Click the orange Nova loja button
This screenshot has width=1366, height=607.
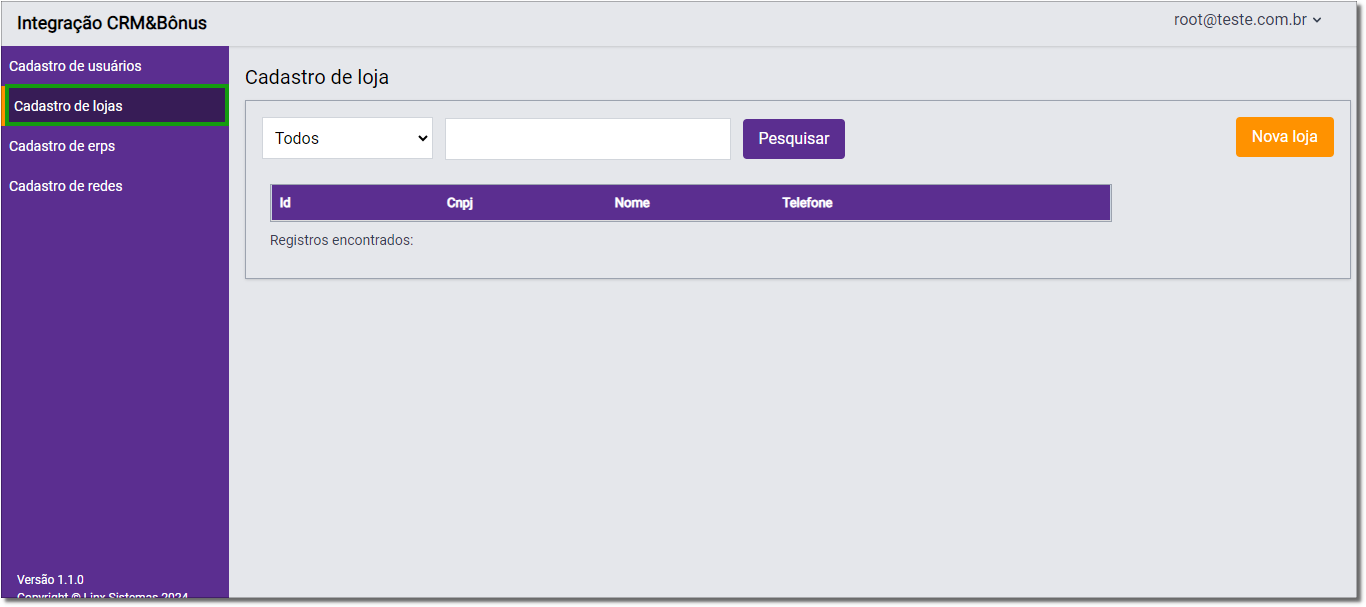[x=1284, y=137]
